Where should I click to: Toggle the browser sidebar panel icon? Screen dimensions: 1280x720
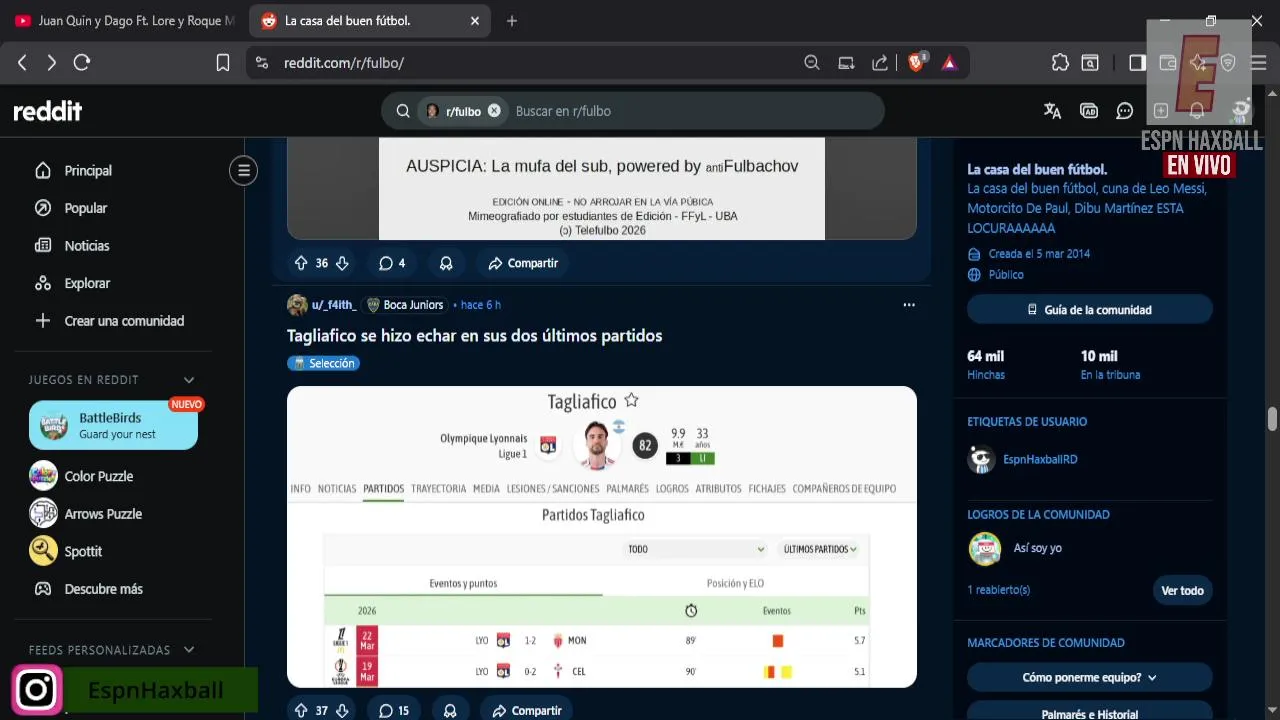pos(1137,62)
